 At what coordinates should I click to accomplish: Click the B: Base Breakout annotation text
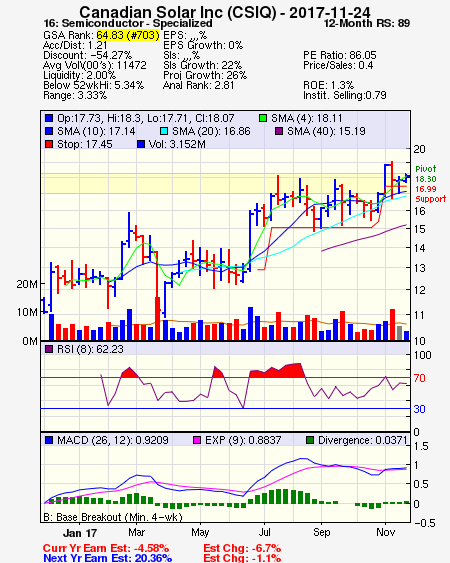(113, 517)
